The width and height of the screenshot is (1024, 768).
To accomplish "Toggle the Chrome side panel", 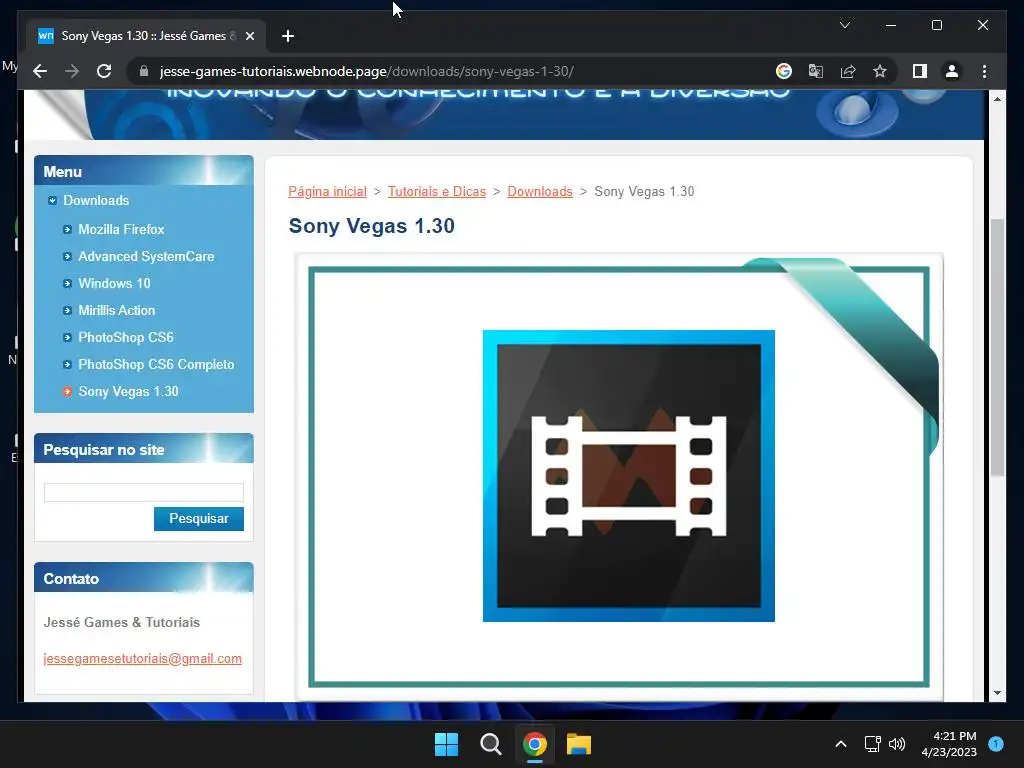I will [x=920, y=71].
